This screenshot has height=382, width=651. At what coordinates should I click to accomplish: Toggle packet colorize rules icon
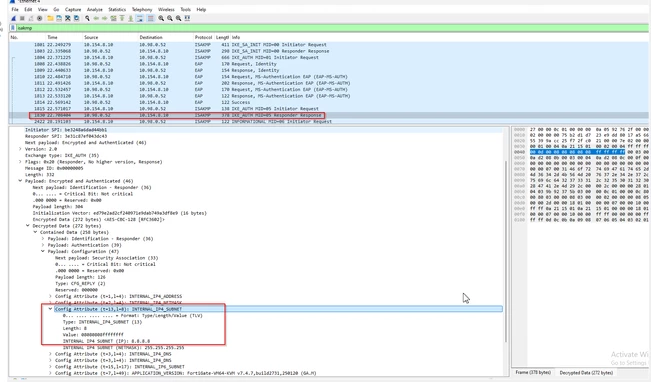pyautogui.click(x=150, y=18)
